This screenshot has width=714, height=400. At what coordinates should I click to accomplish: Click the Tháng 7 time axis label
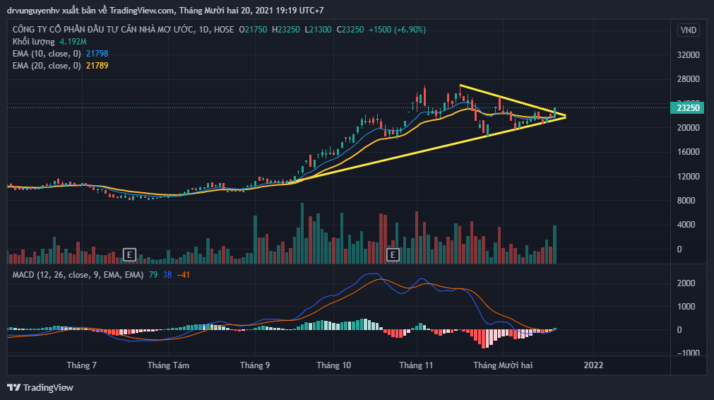[x=82, y=365]
